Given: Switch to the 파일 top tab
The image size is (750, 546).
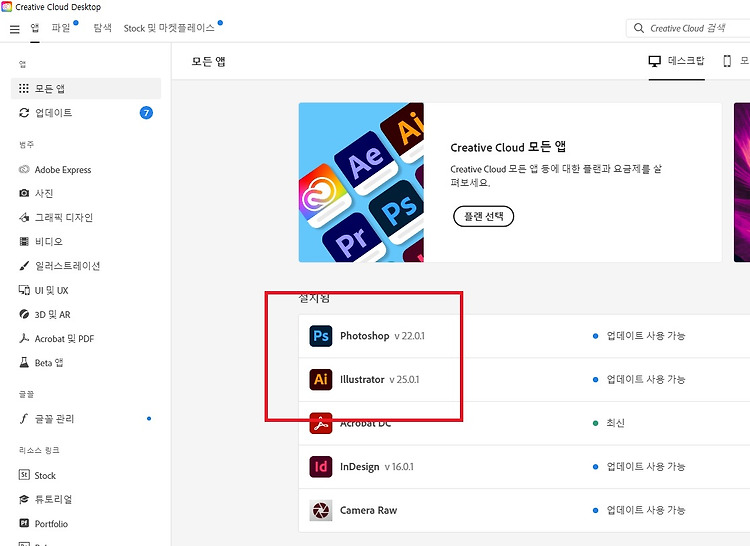Looking at the screenshot, I should pyautogui.click(x=61, y=28).
